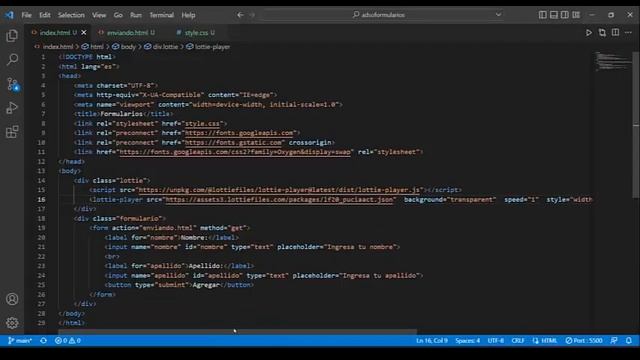640x360 pixels.
Task: Open the Terminal menu
Action: click(x=162, y=15)
